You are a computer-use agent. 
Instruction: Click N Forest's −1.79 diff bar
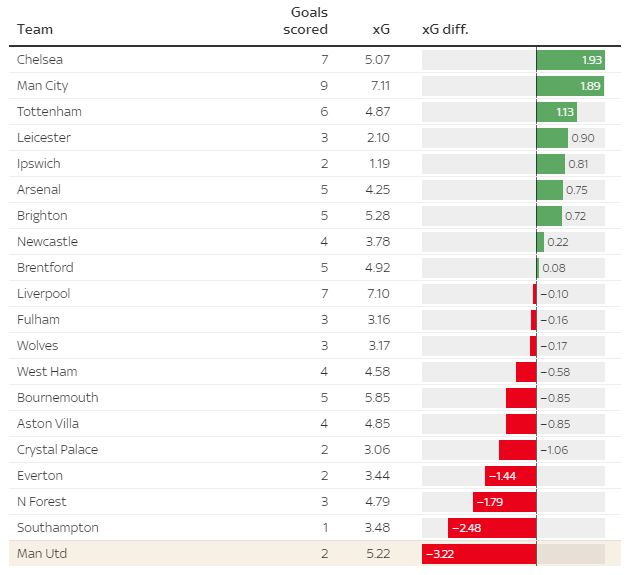[x=505, y=502]
